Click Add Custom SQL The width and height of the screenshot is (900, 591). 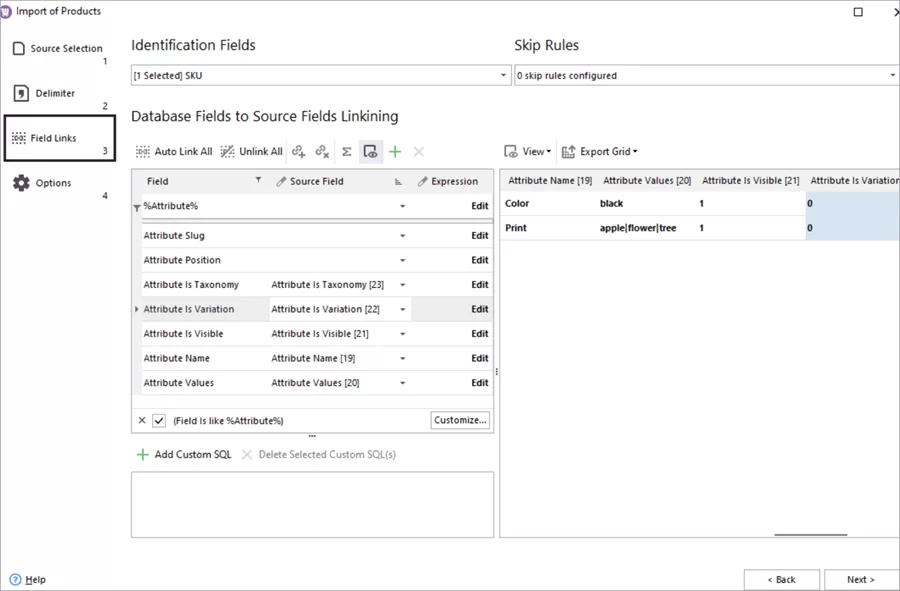[192, 454]
